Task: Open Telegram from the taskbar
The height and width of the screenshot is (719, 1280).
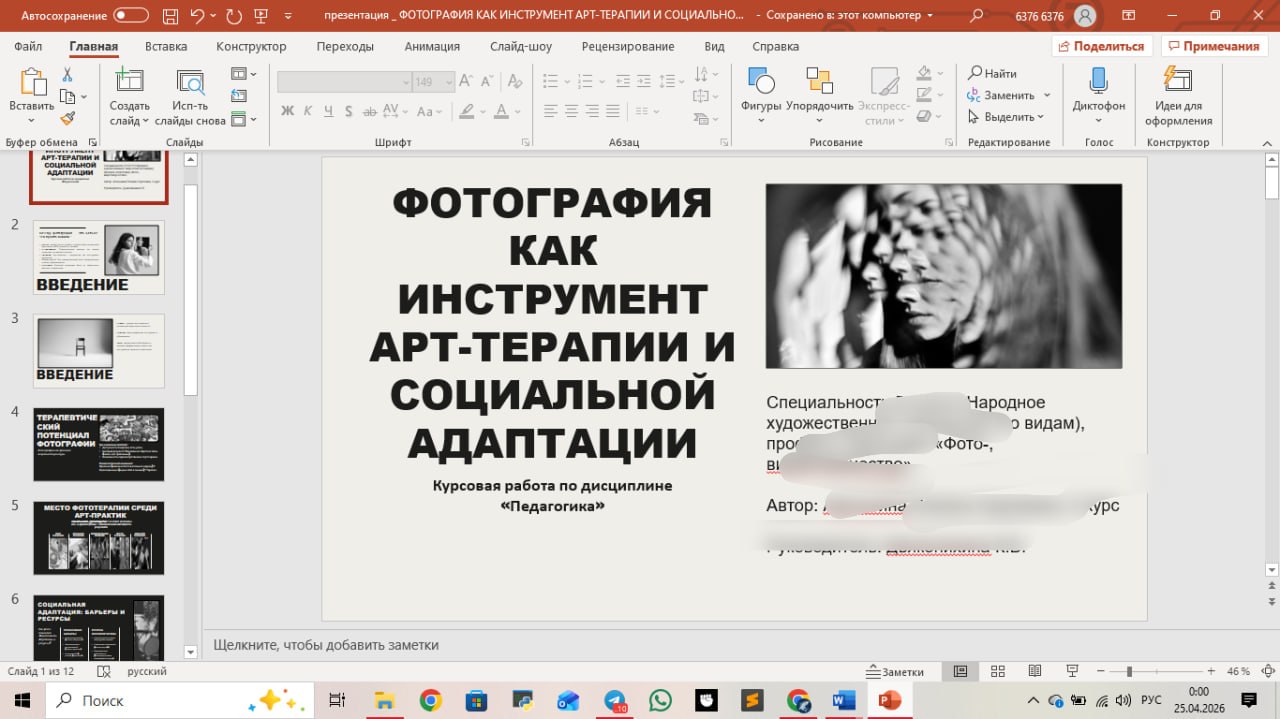Action: pos(615,700)
